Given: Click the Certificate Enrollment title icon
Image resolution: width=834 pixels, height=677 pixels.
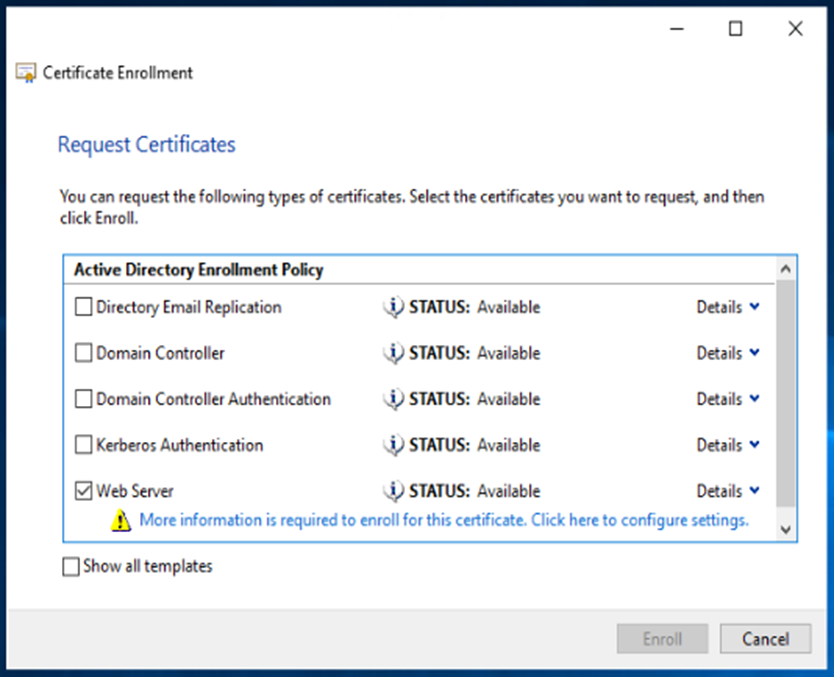Looking at the screenshot, I should pos(26,73).
